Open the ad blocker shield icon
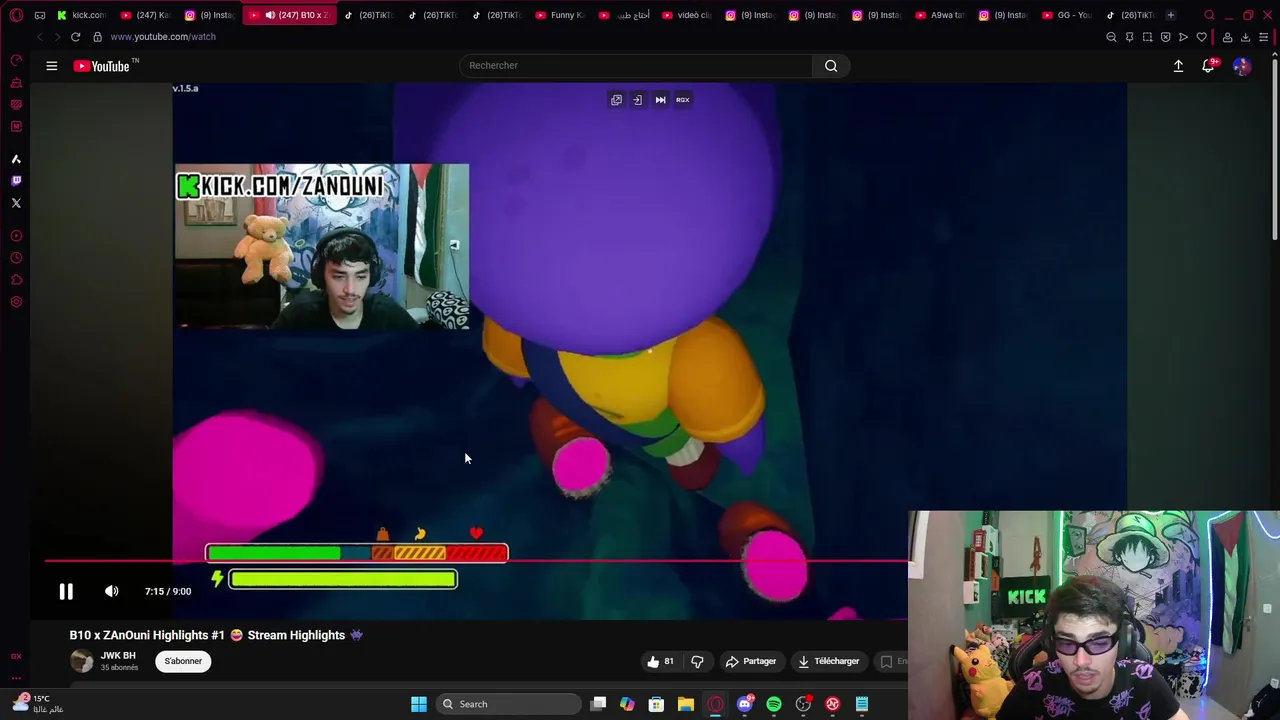The height and width of the screenshot is (720, 1280). 1165,37
